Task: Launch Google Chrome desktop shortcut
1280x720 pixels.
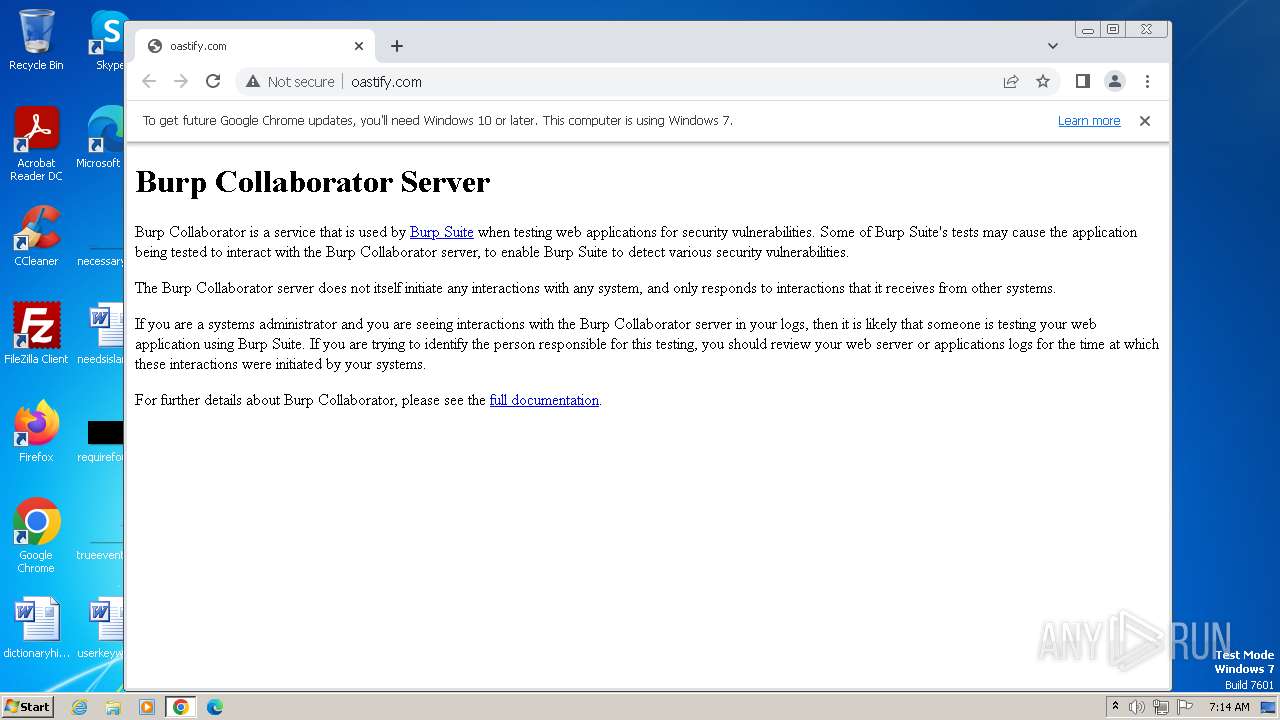Action: (x=36, y=535)
